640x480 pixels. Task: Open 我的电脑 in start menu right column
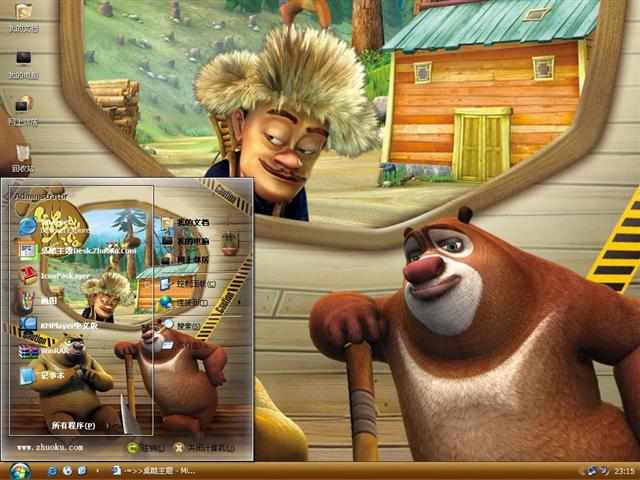coord(185,241)
